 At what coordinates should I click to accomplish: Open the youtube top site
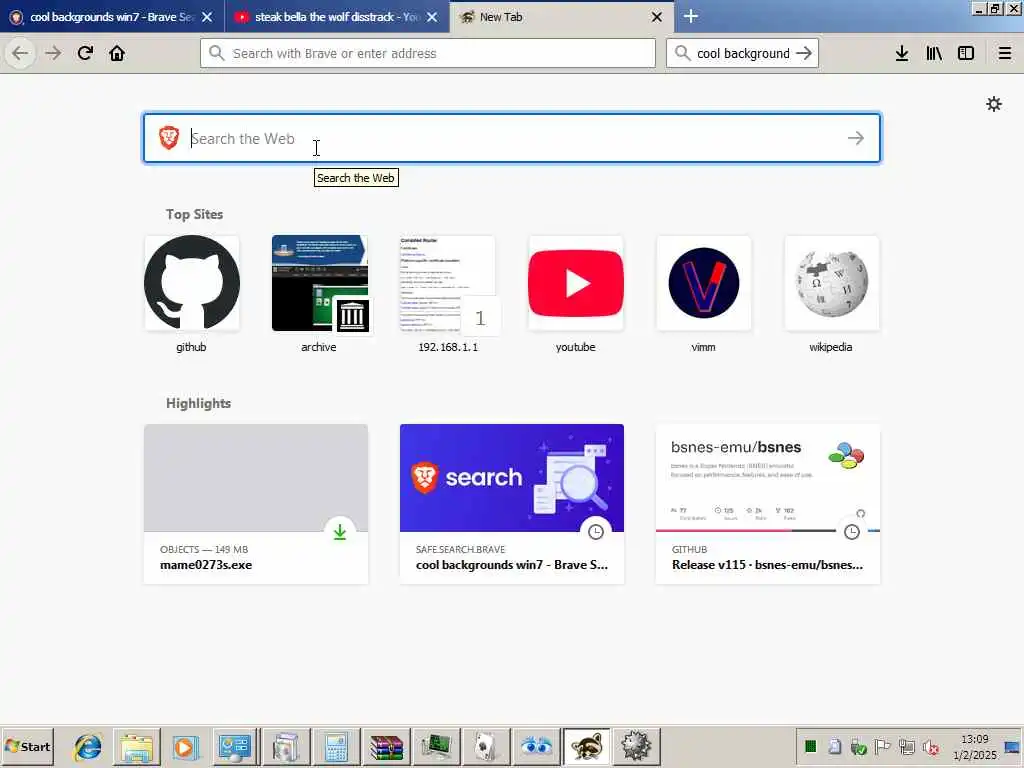pos(575,295)
